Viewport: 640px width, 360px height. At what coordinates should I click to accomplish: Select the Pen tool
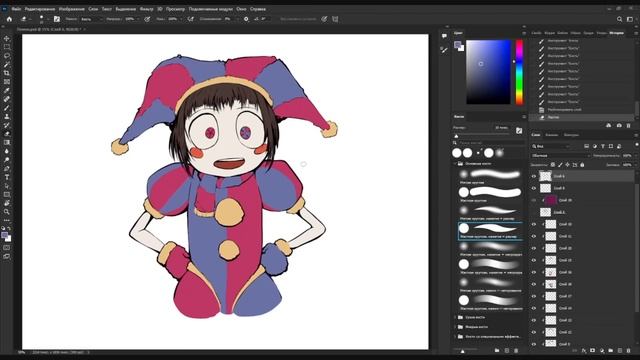click(7, 169)
